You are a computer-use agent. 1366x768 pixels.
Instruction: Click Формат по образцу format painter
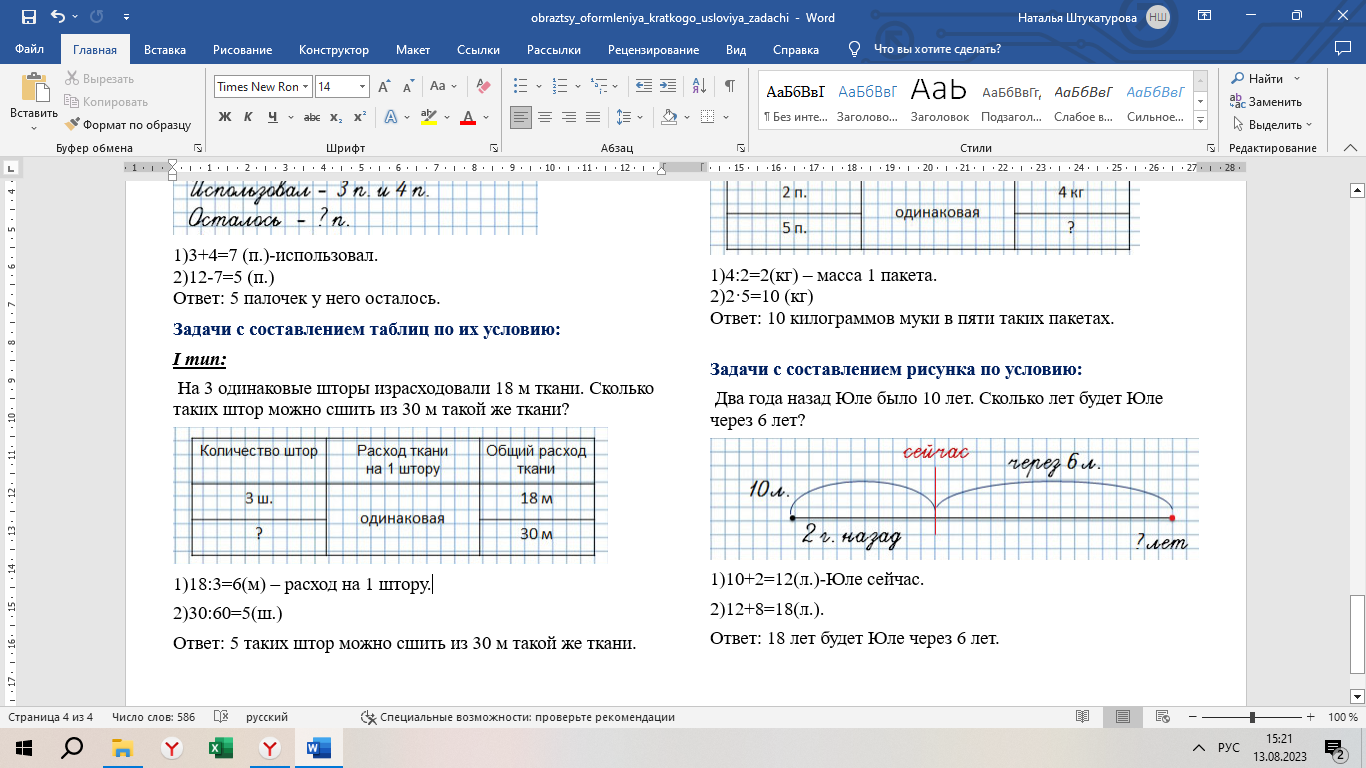[x=128, y=125]
